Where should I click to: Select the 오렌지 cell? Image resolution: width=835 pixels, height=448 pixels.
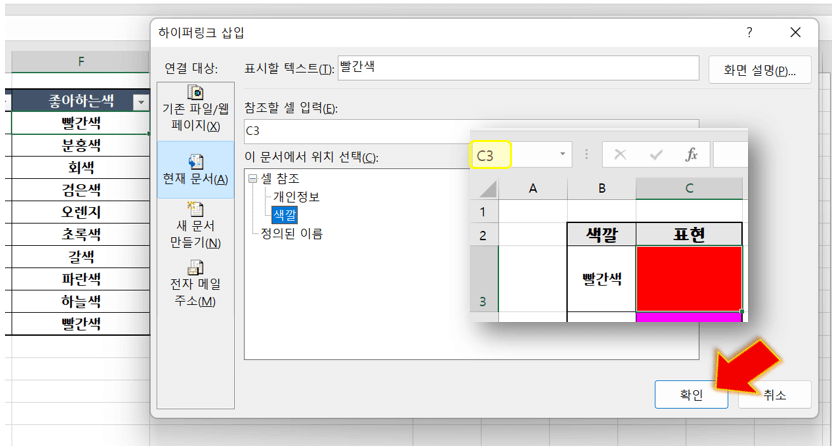pos(80,213)
